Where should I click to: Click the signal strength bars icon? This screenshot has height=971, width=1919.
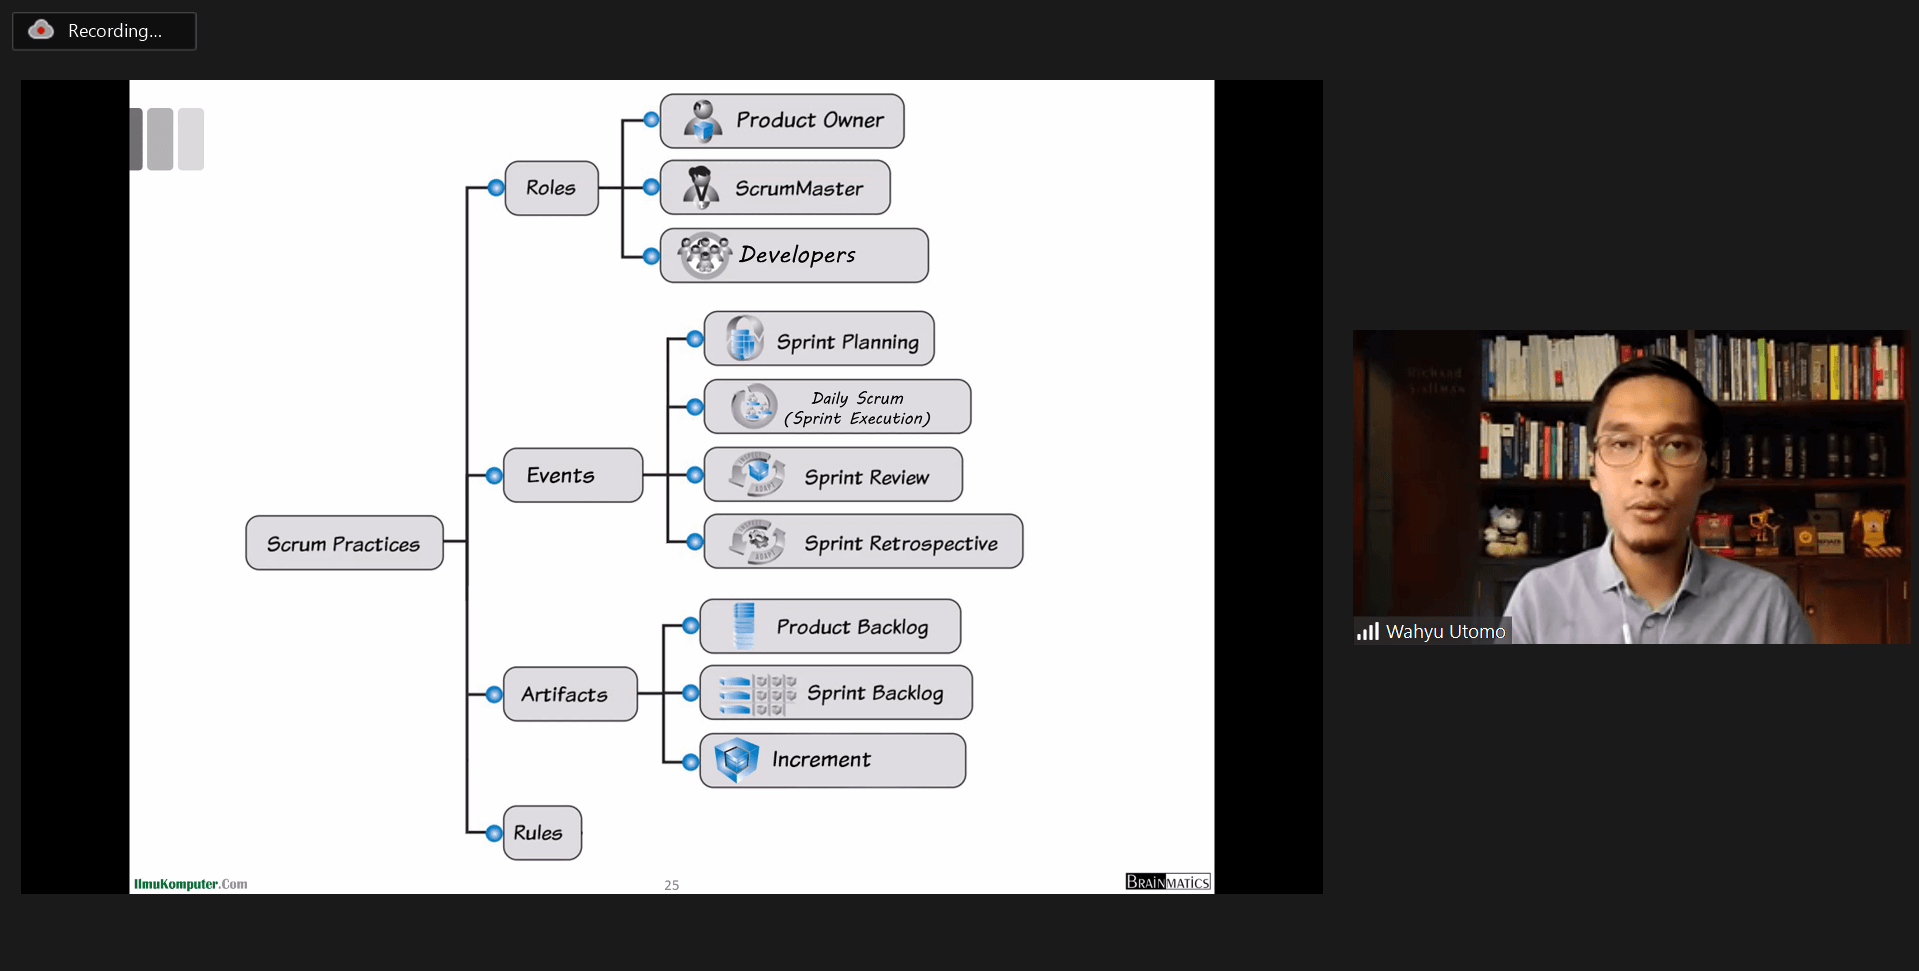tap(1367, 632)
